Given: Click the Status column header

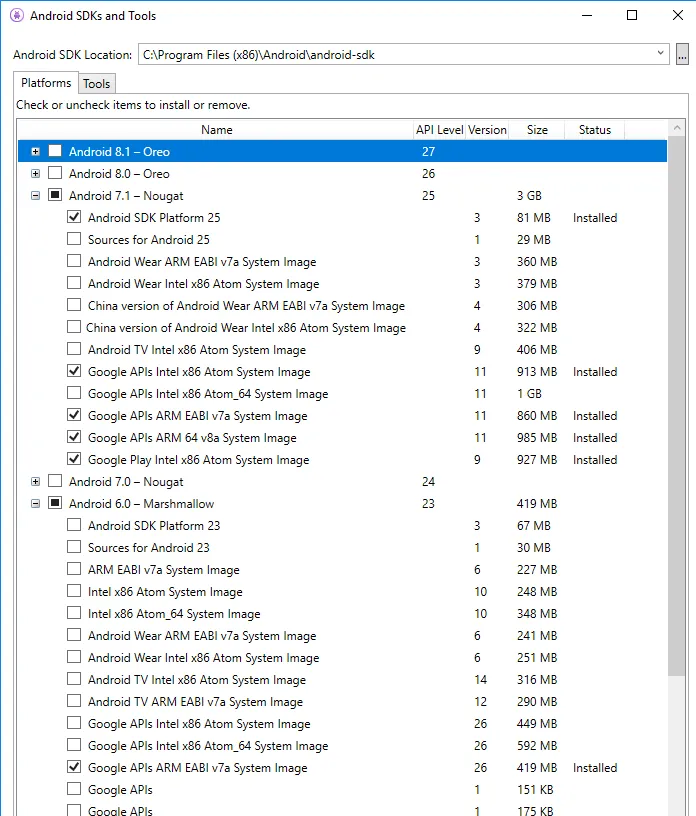Looking at the screenshot, I should (x=594, y=130).
